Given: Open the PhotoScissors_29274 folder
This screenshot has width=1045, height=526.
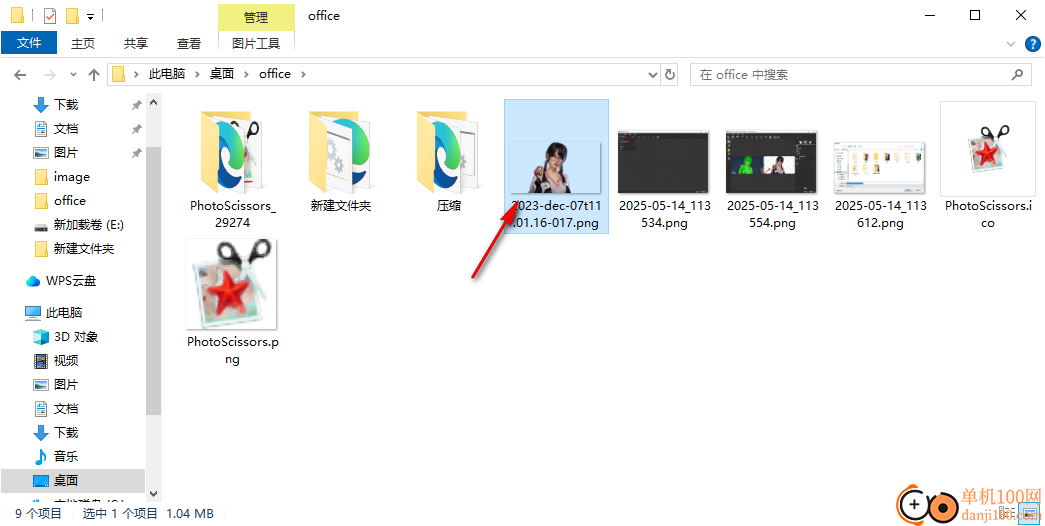Looking at the screenshot, I should click(233, 167).
